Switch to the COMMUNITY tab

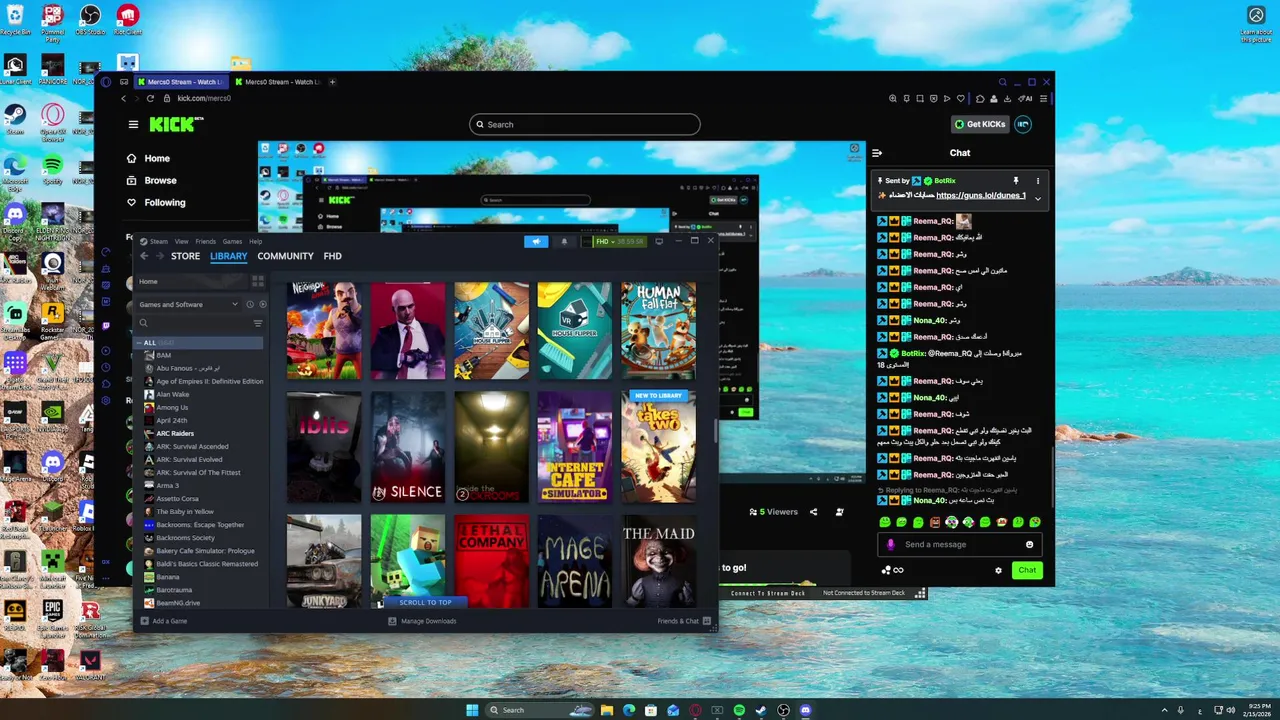(x=285, y=256)
